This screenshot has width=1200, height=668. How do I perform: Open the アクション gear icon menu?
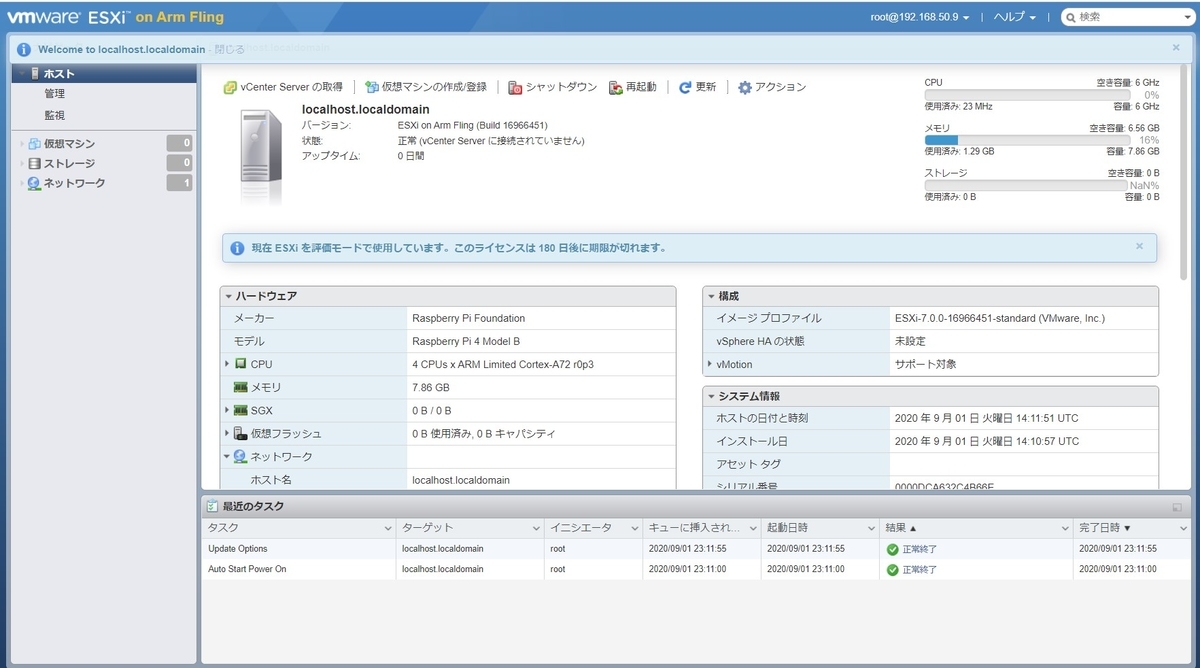pos(744,87)
